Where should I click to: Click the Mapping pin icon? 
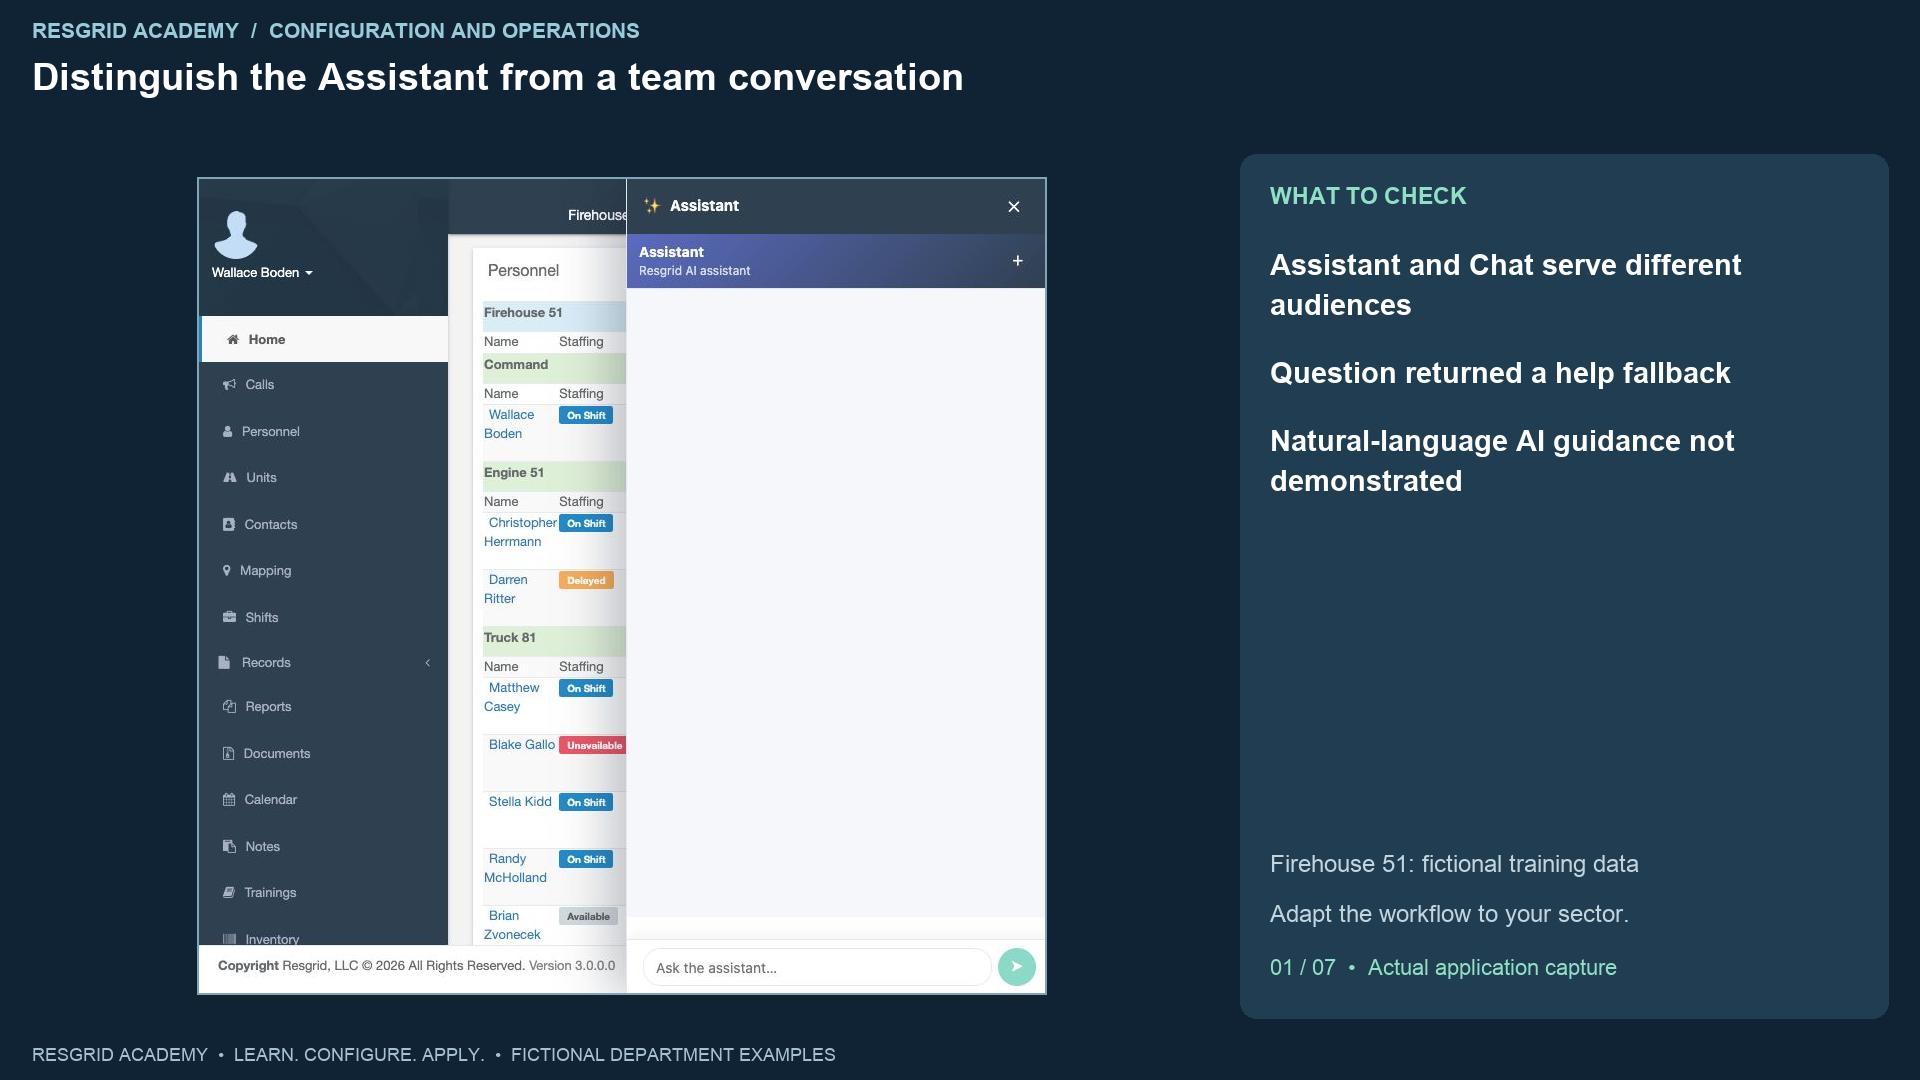click(227, 571)
